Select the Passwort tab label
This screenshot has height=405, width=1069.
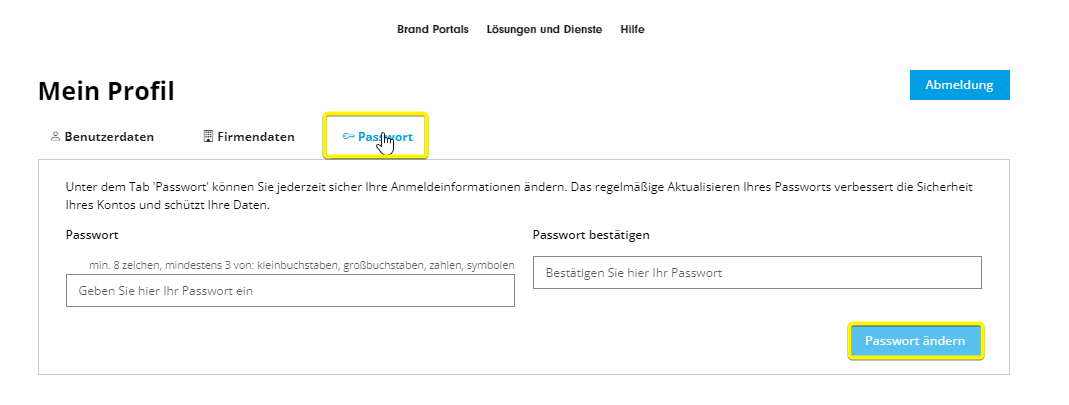[x=385, y=137]
